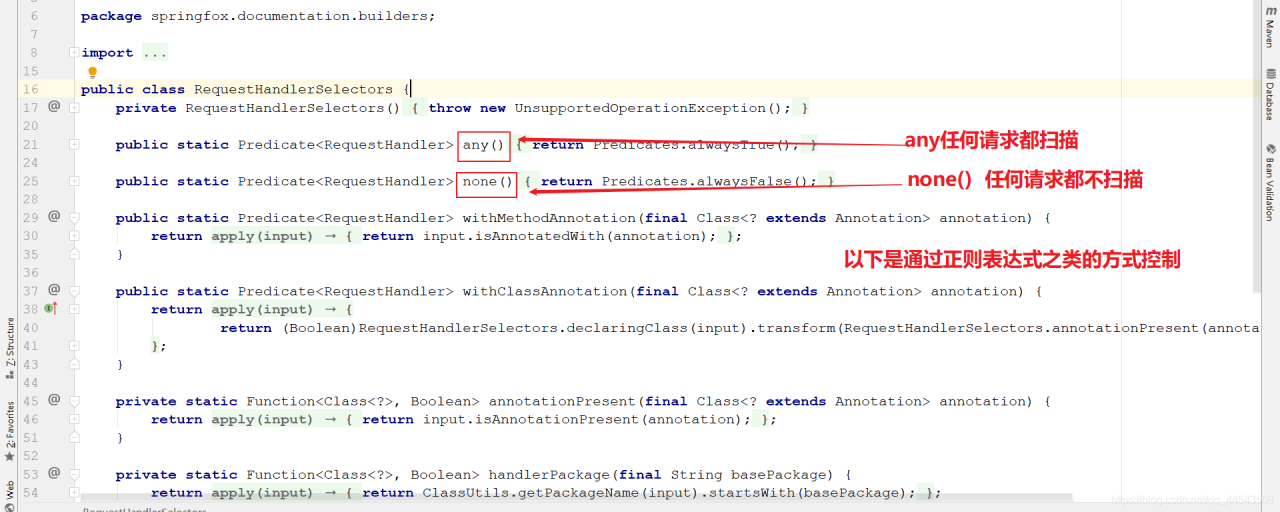Click the @ gutter icon on line 53
Image resolution: width=1280 pixels, height=512 pixels.
click(54, 473)
